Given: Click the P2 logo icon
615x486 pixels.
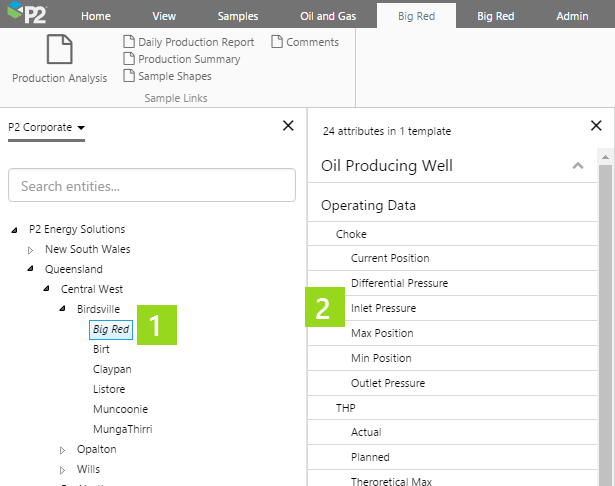Looking at the screenshot, I should (27, 14).
